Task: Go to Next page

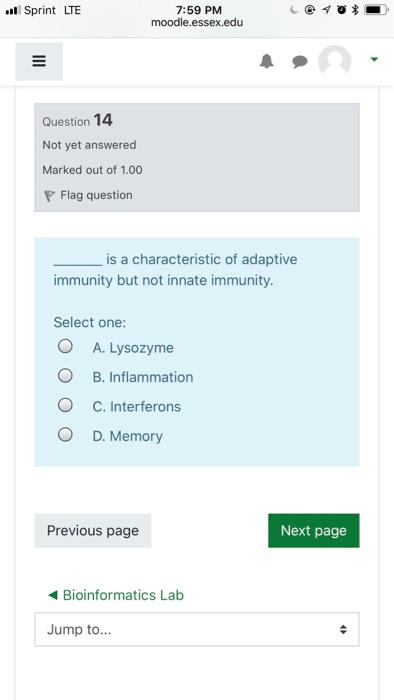Action: pos(314,530)
